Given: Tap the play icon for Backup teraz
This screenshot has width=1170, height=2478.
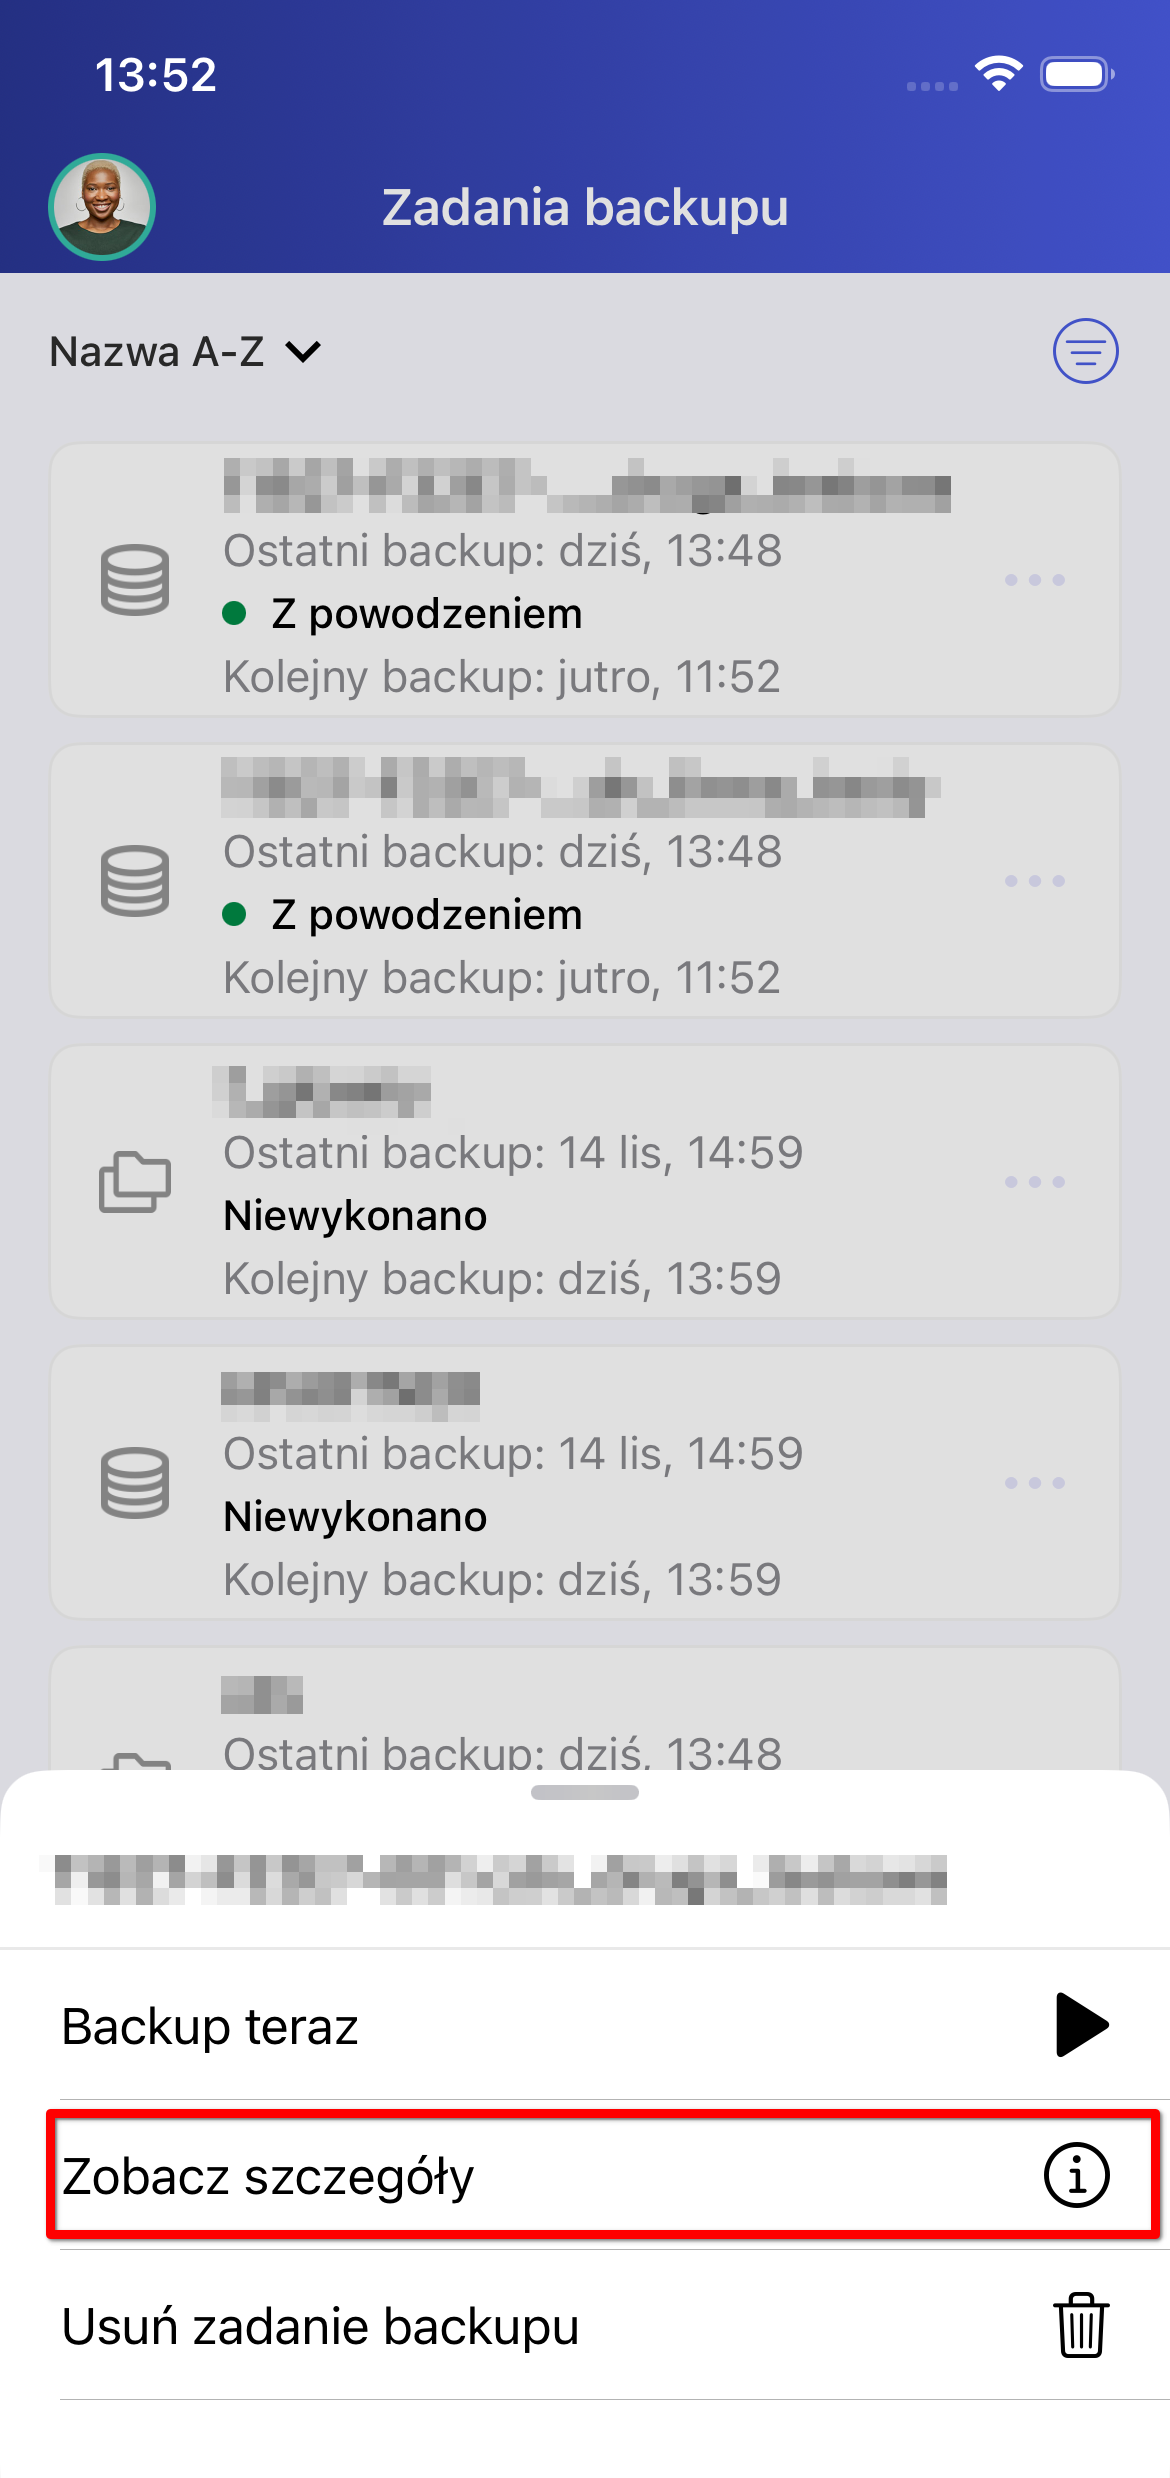Looking at the screenshot, I should point(1082,2025).
